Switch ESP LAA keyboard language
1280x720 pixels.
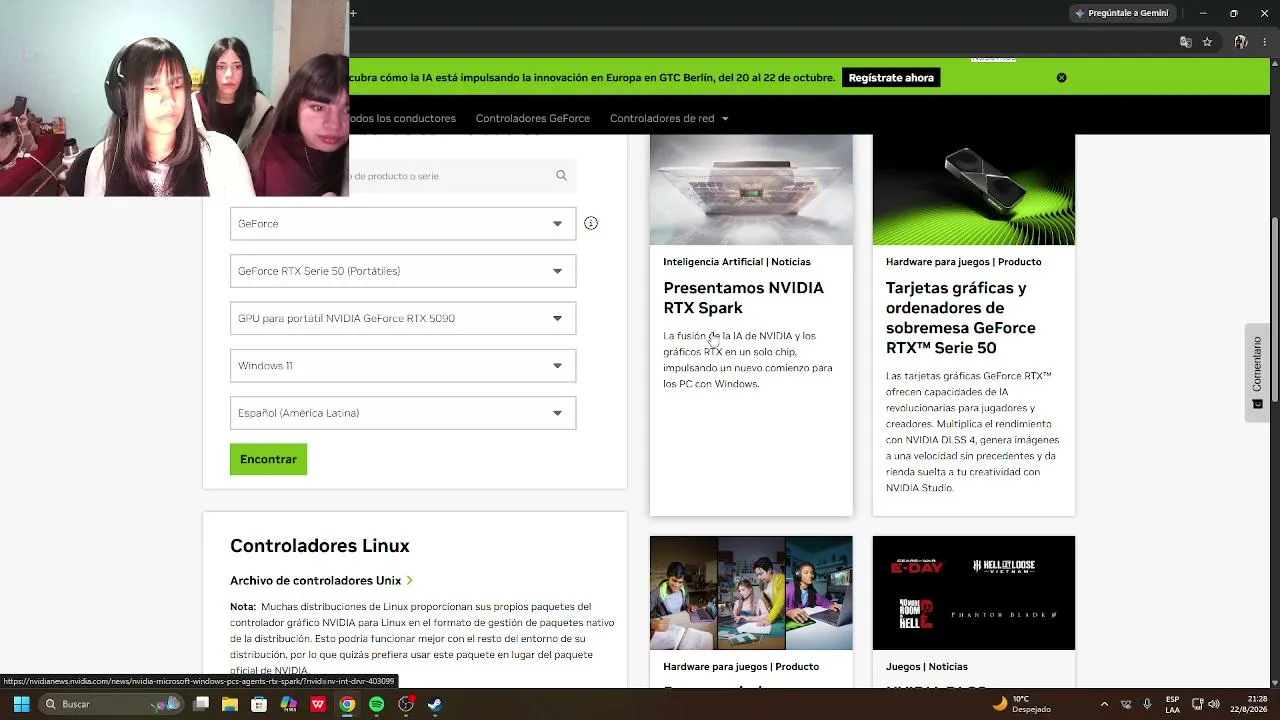[1172, 704]
